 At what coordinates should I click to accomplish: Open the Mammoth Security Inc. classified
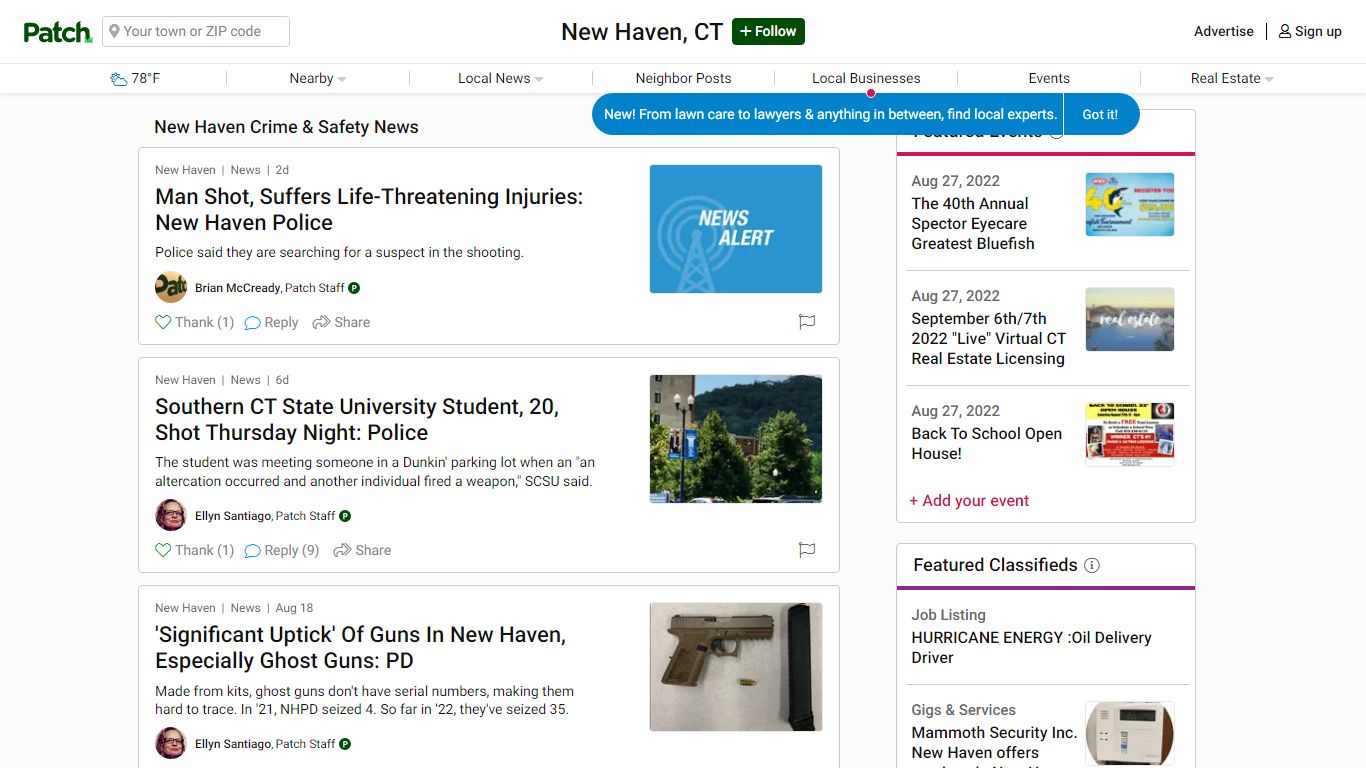tap(994, 742)
